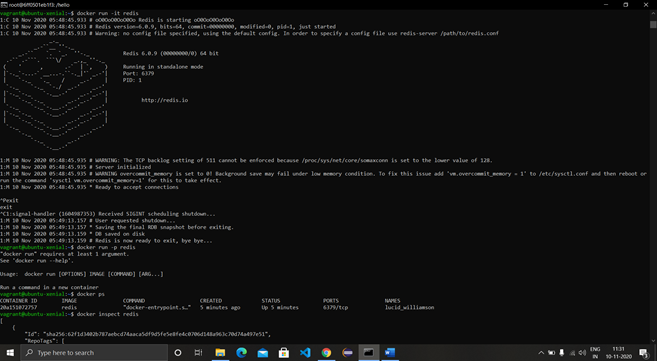Open File Explorer from the taskbar
657x361 pixels.
click(220, 353)
